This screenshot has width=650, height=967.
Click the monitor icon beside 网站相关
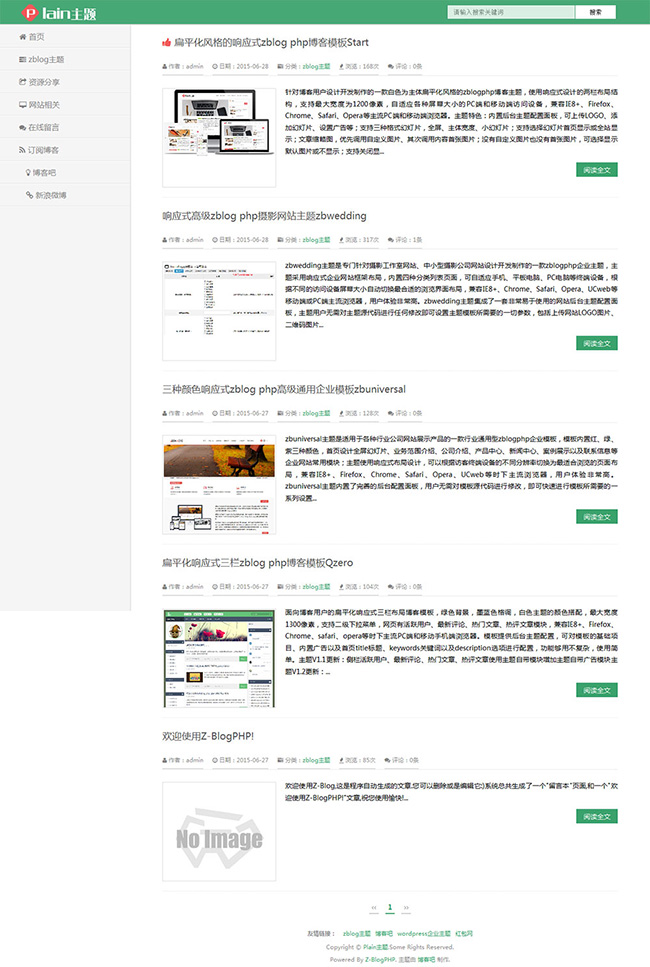point(23,105)
